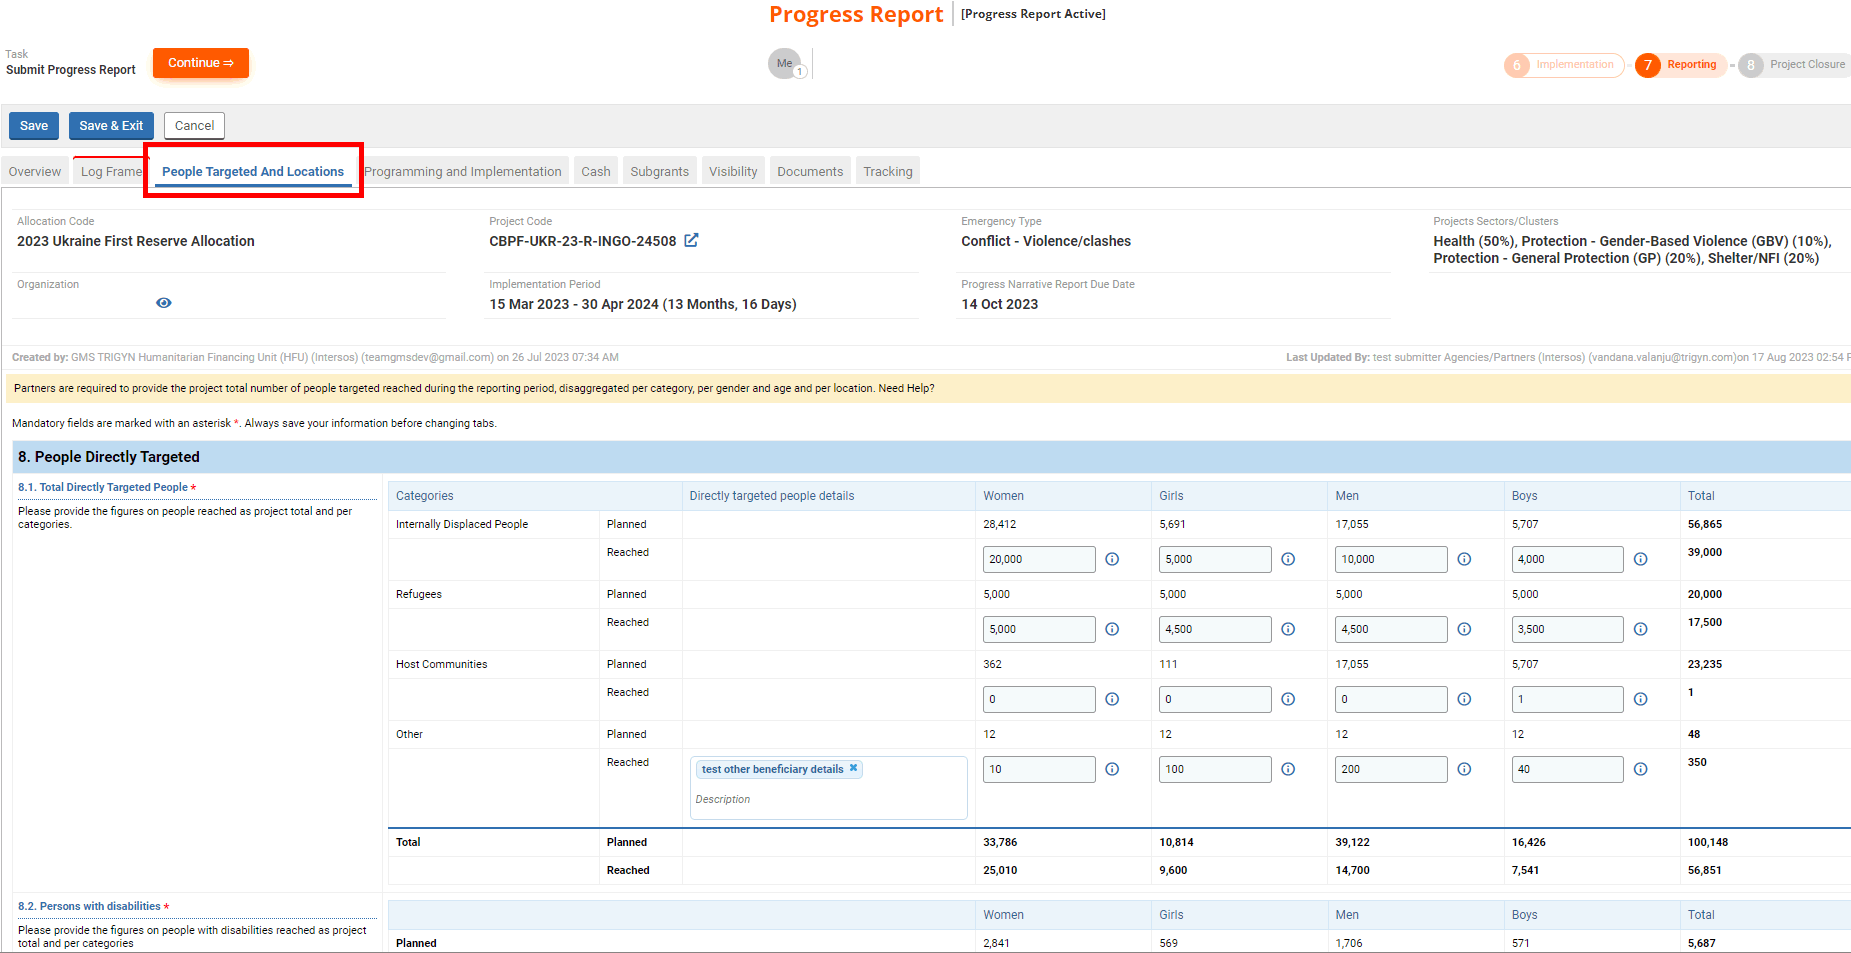The height and width of the screenshot is (953, 1851).
Task: Edit Host Communities Girls reached field
Action: tap(1215, 699)
